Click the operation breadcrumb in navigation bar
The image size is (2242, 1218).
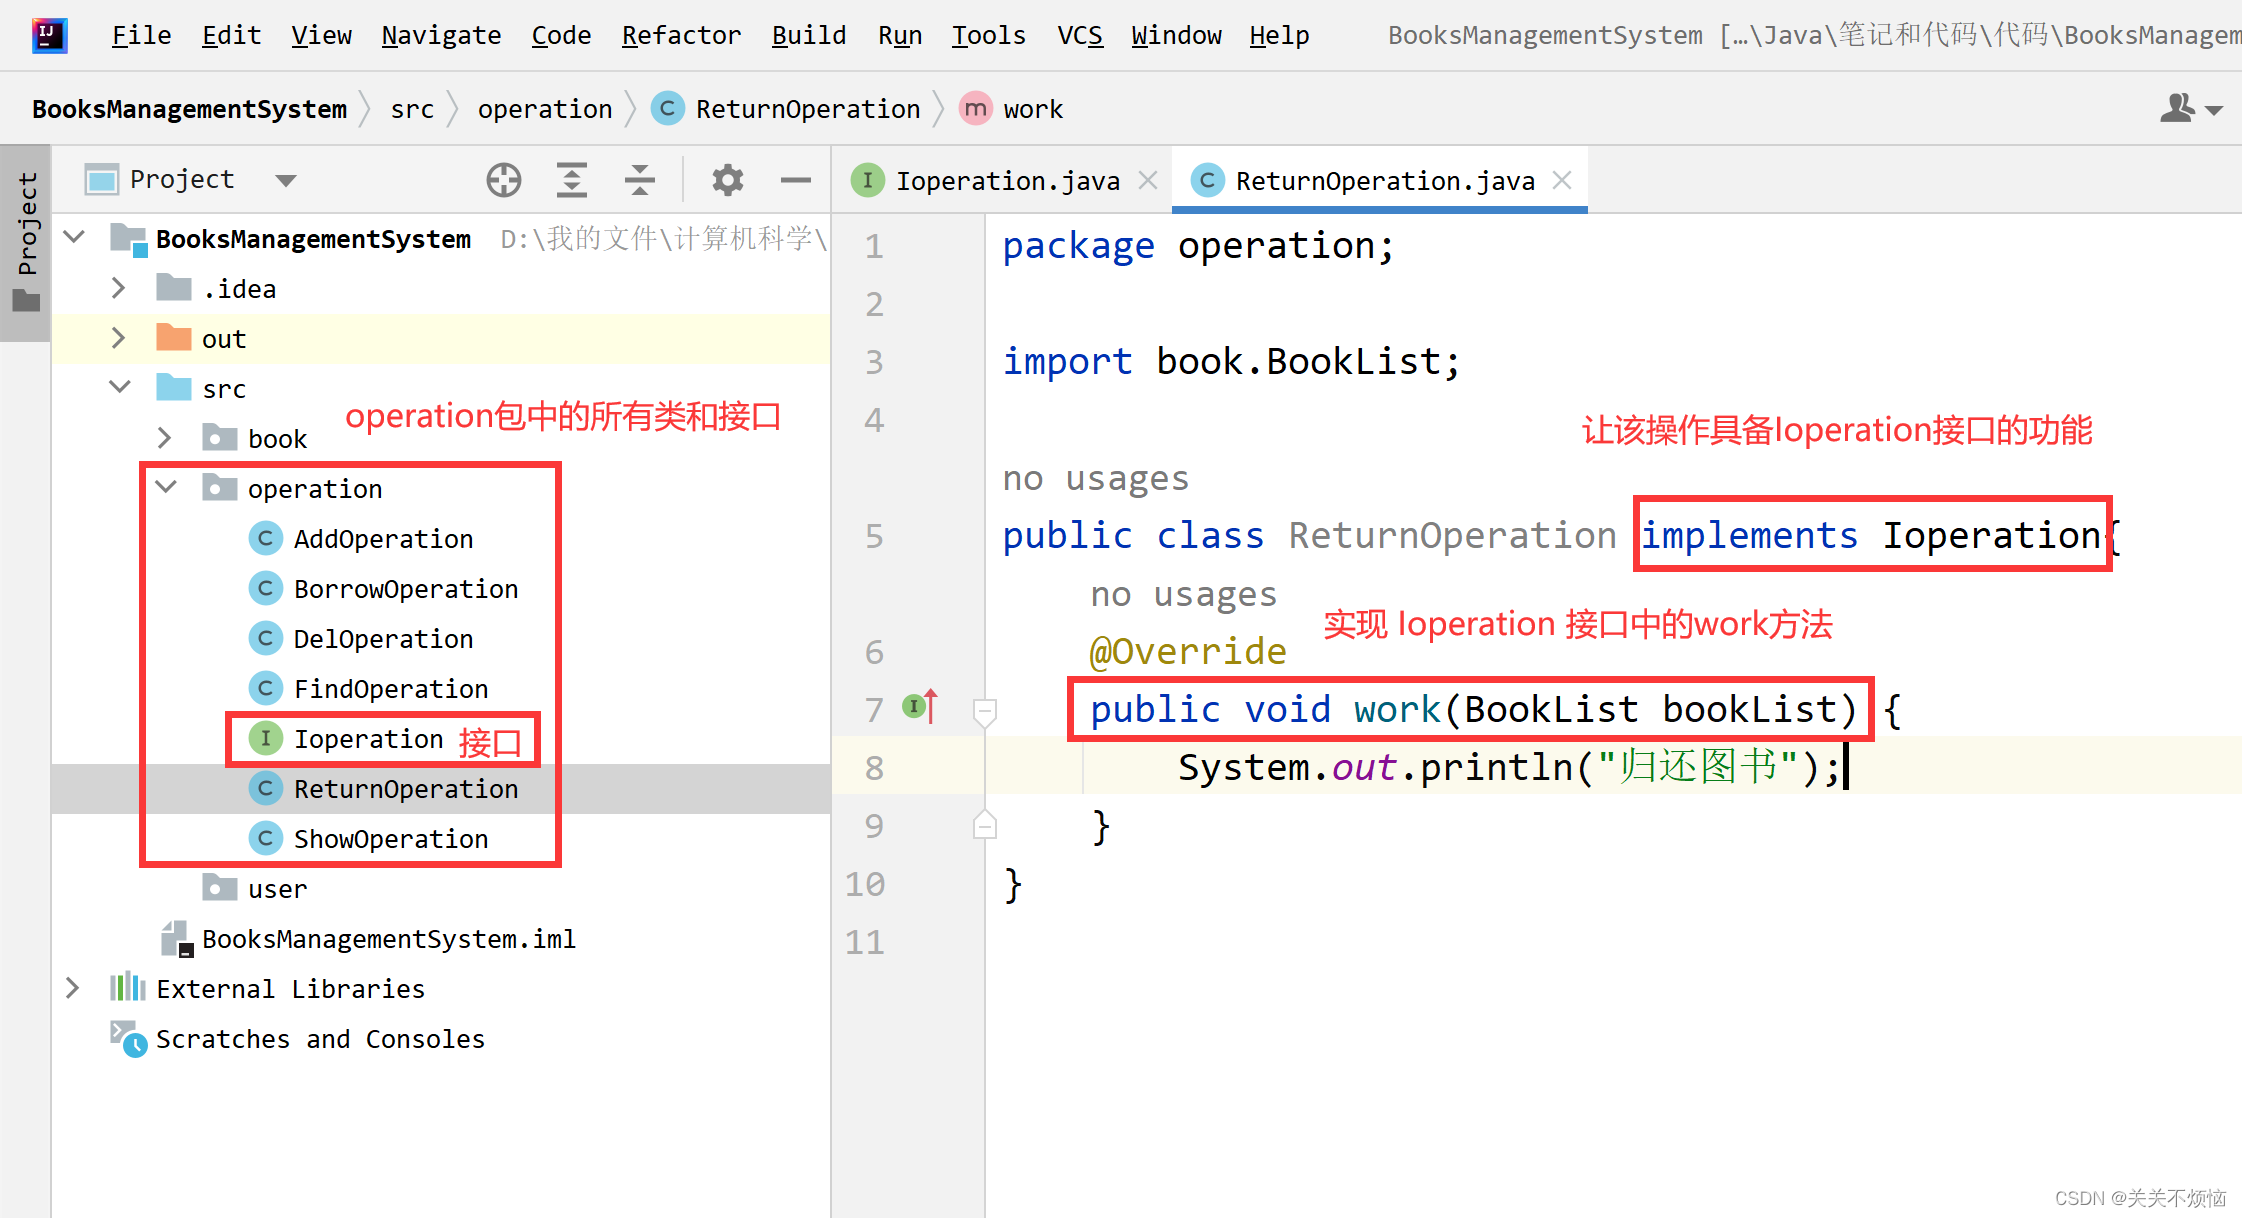point(544,109)
